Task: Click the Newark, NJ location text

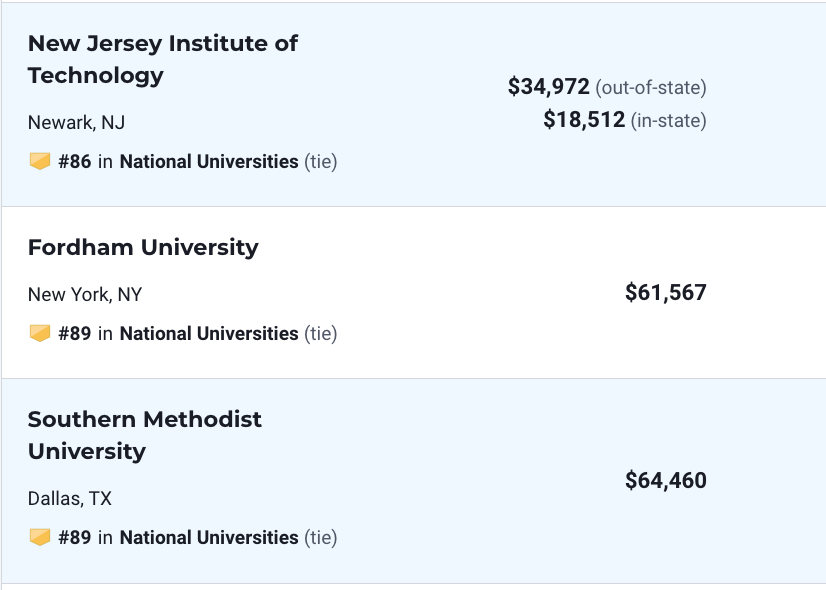Action: [x=76, y=123]
